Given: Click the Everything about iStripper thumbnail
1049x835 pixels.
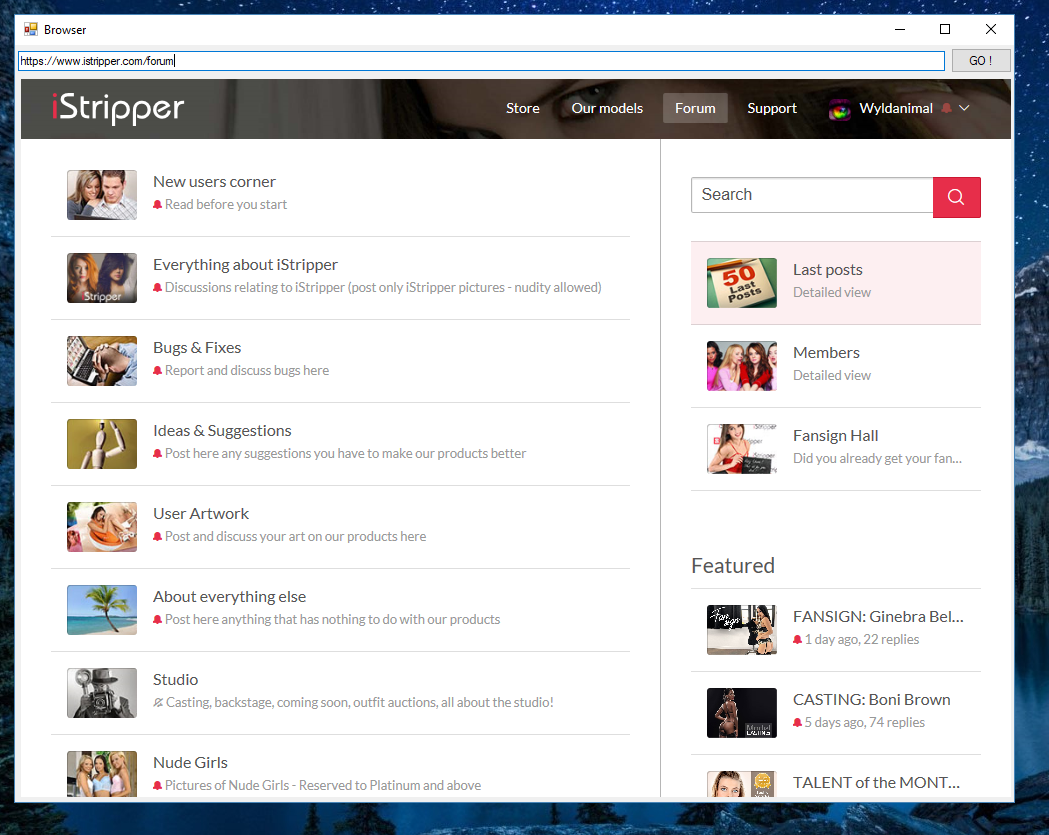Looking at the screenshot, I should [102, 278].
